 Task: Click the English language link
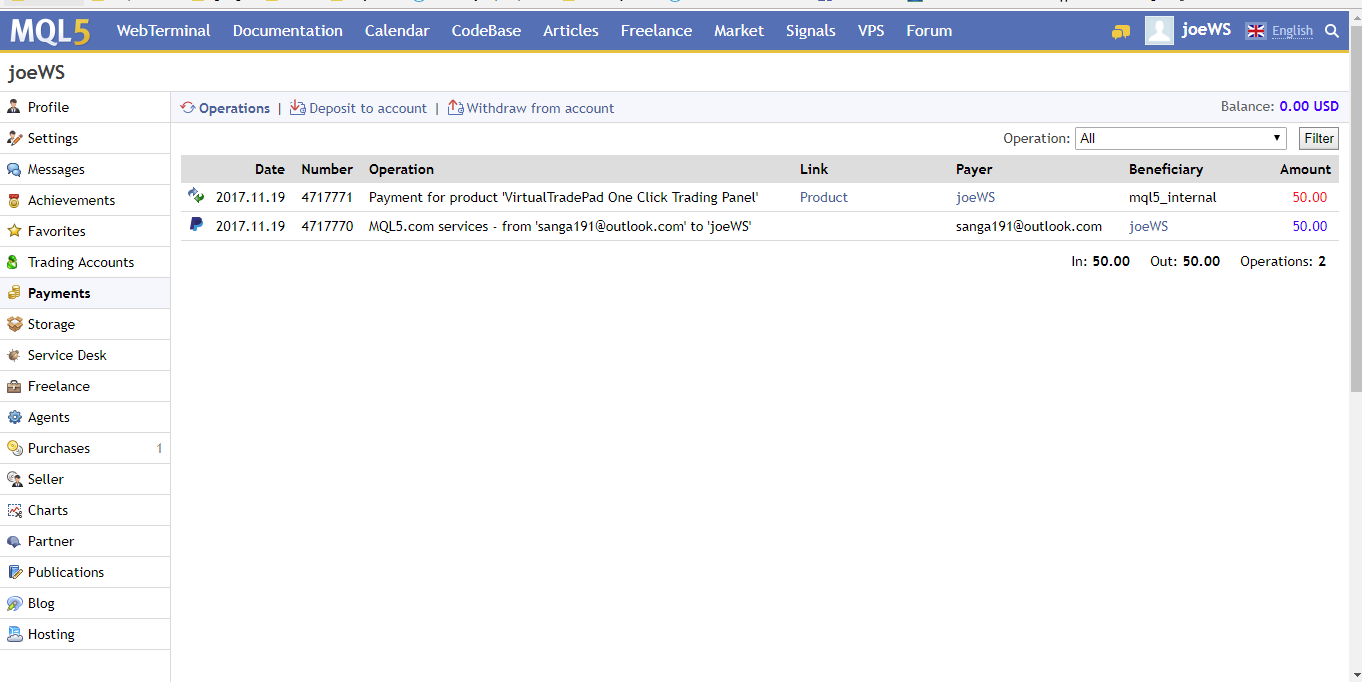(1292, 31)
